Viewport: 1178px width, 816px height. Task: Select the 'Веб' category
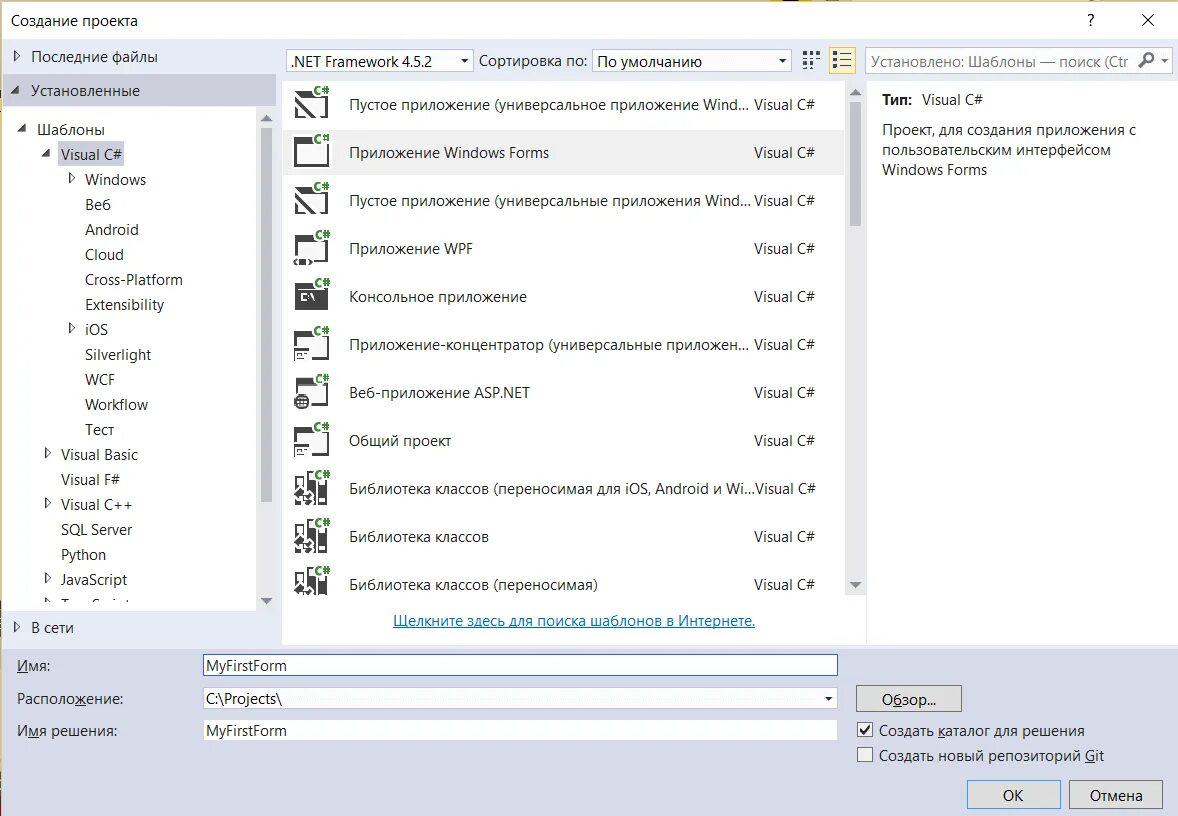pos(98,204)
